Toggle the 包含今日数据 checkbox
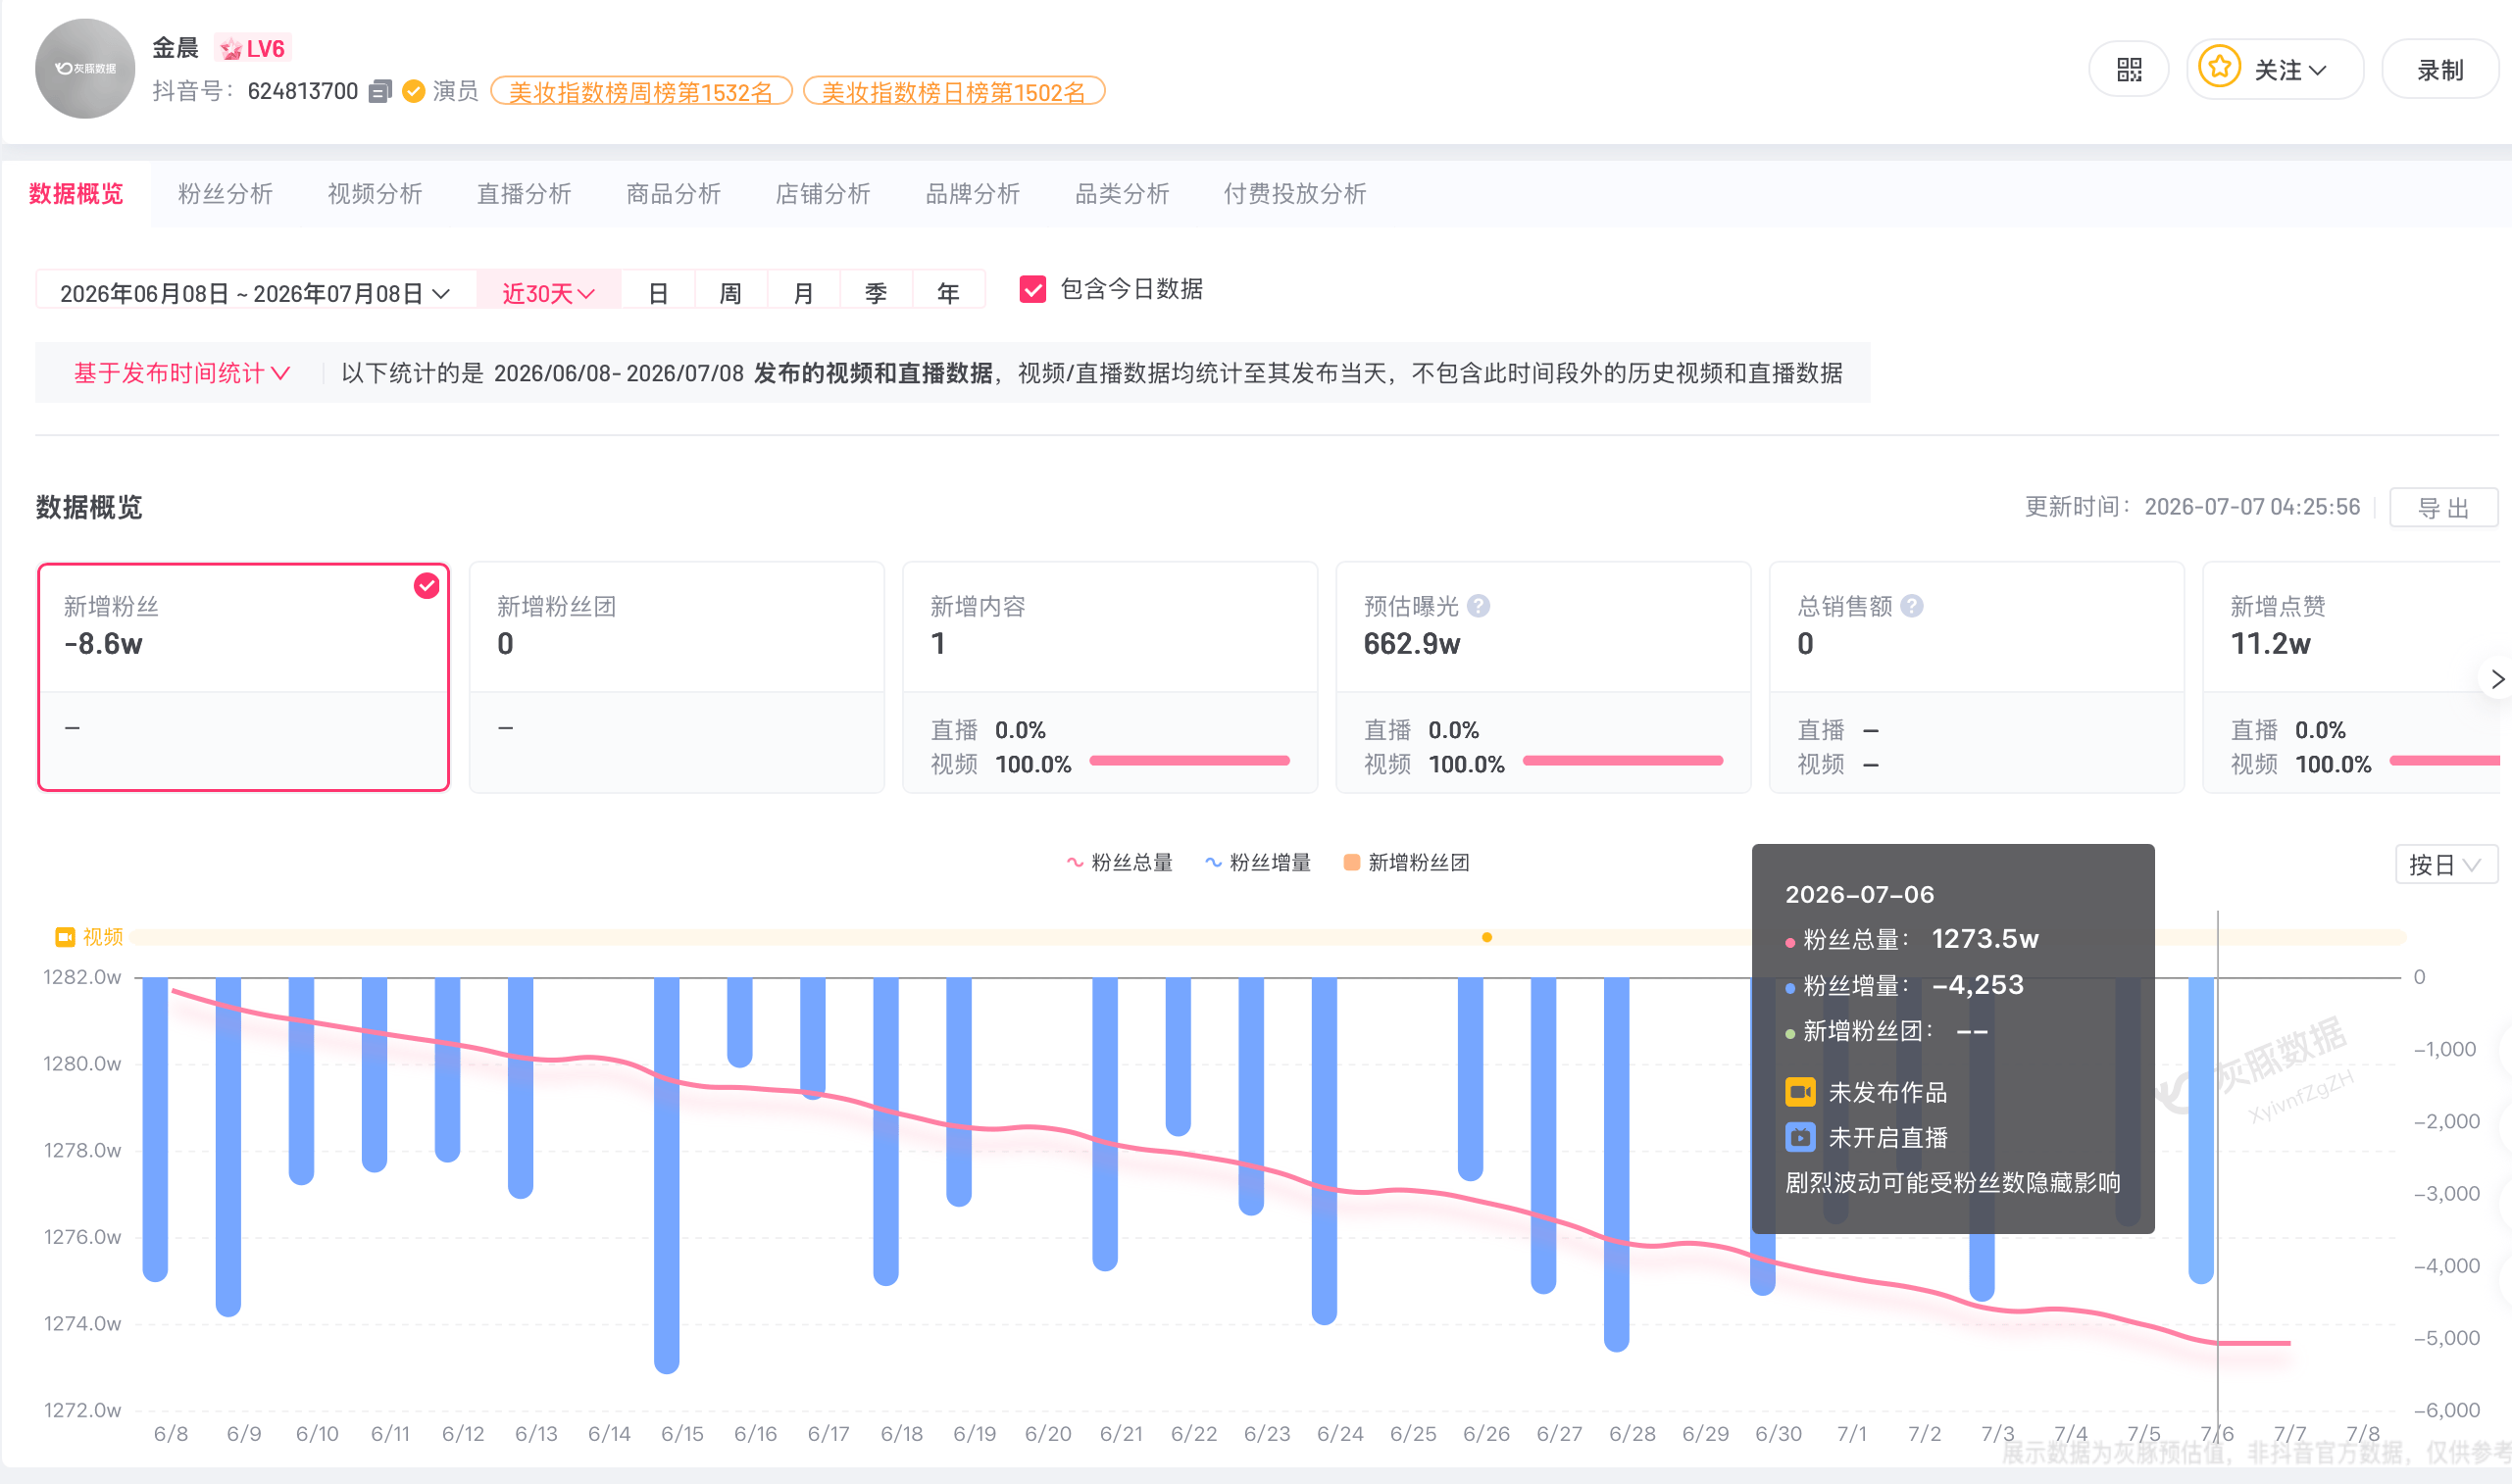The width and height of the screenshot is (2512, 1484). [1032, 289]
